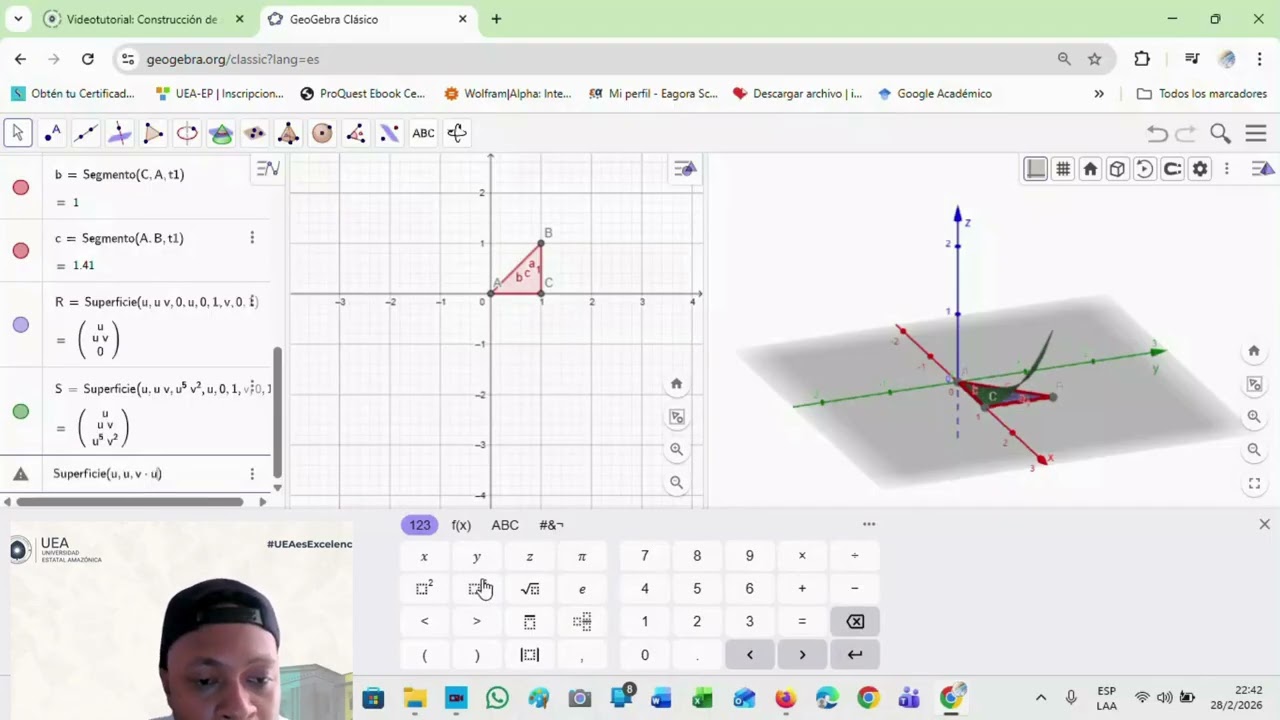
Task: Toggle the 2D graphics style bar
Action: pos(685,169)
